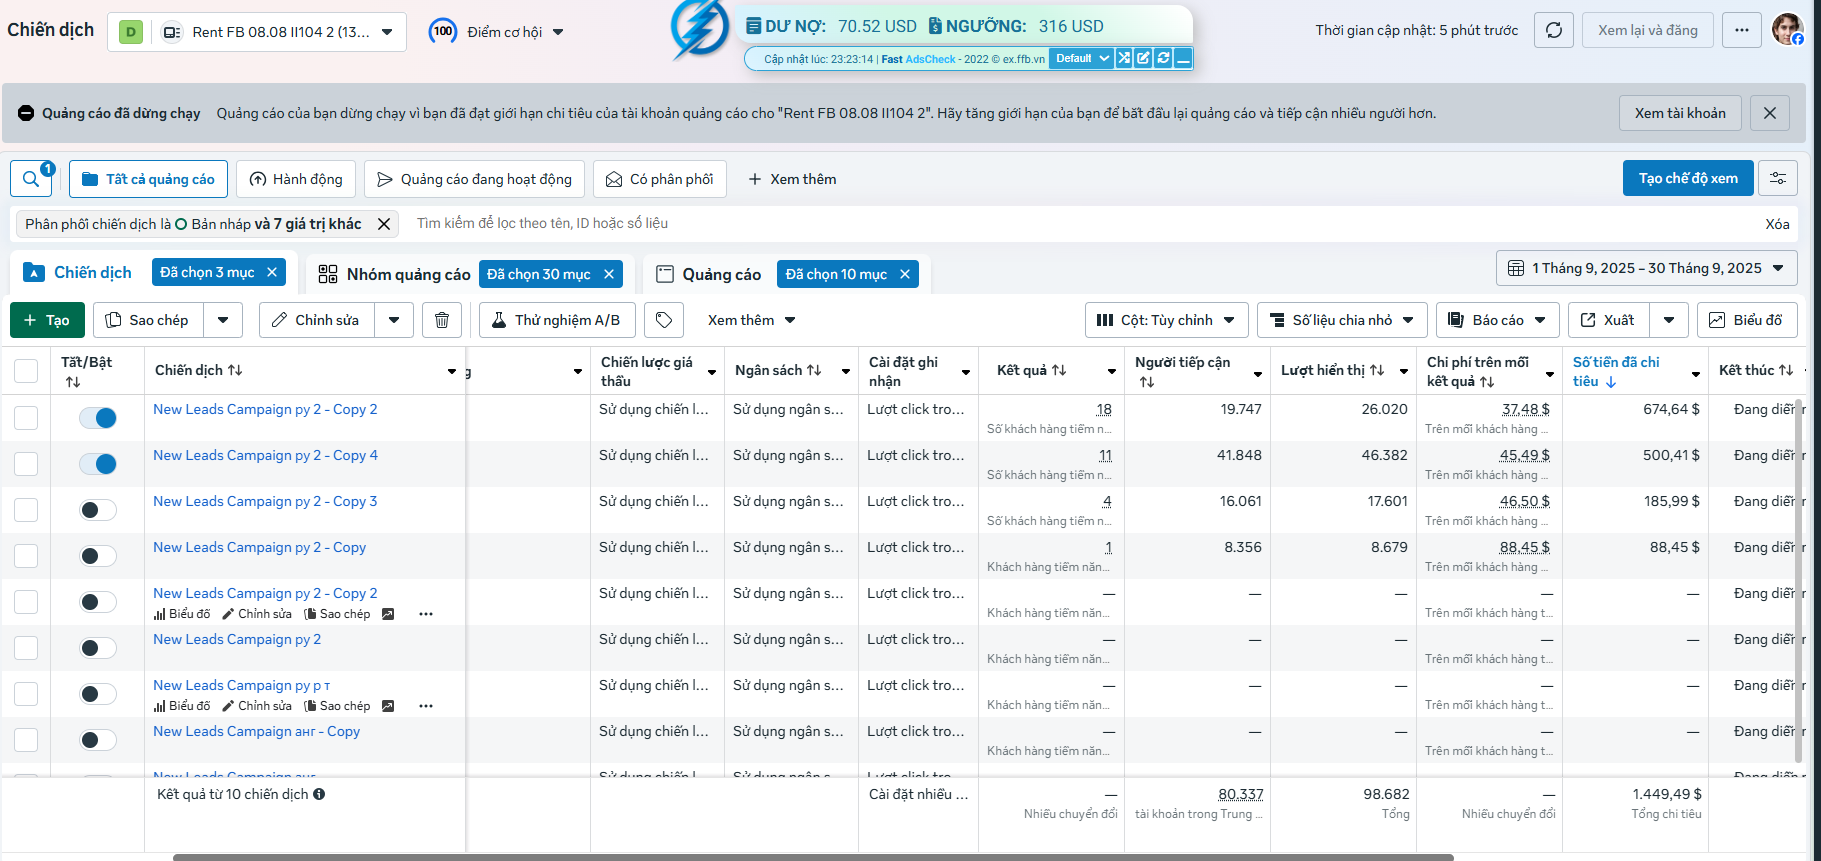
Task: Open the 'New Leads Campaign ру 2 - Copy 3' link
Action: click(265, 501)
